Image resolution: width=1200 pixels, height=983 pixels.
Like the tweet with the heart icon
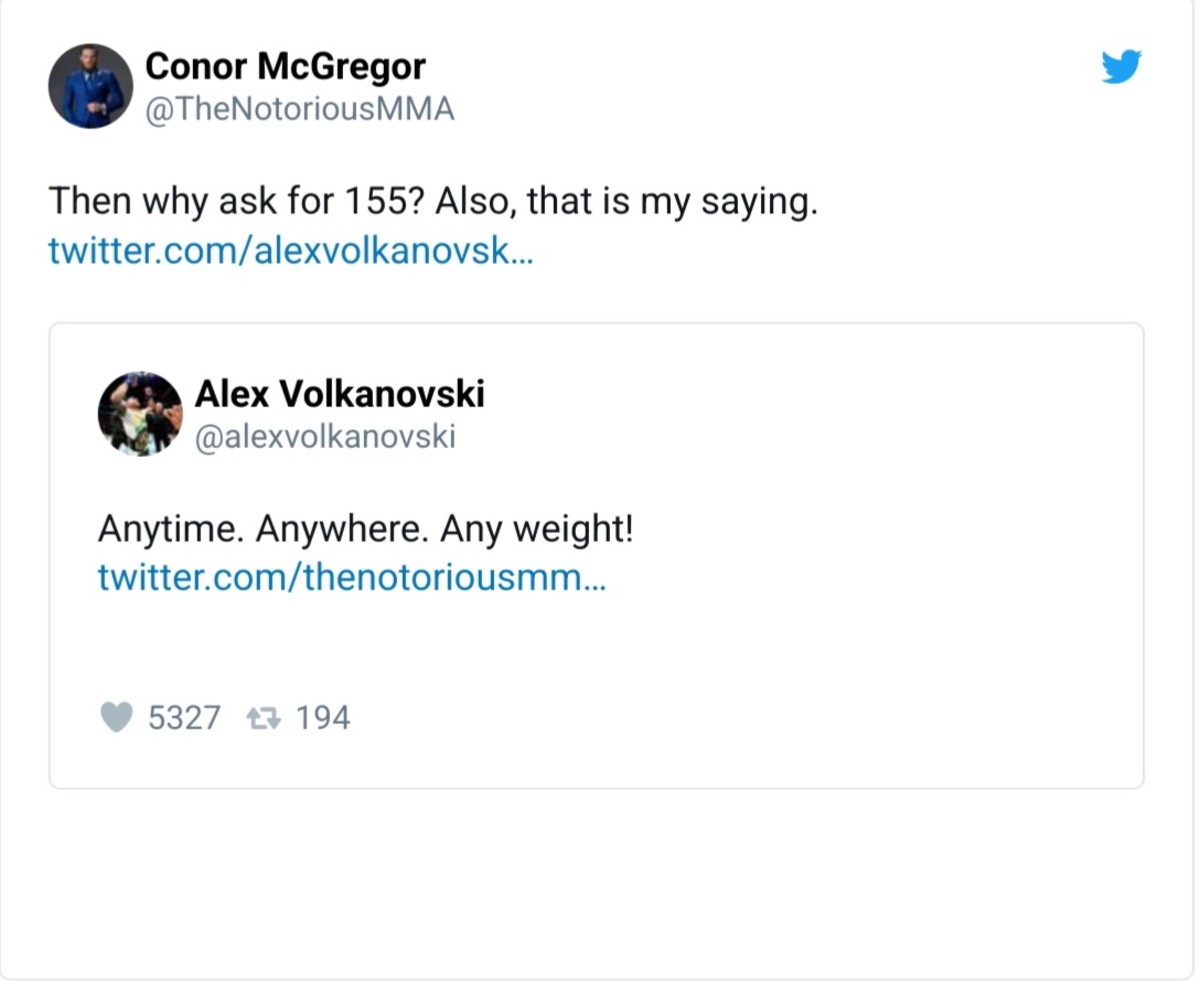tap(117, 717)
